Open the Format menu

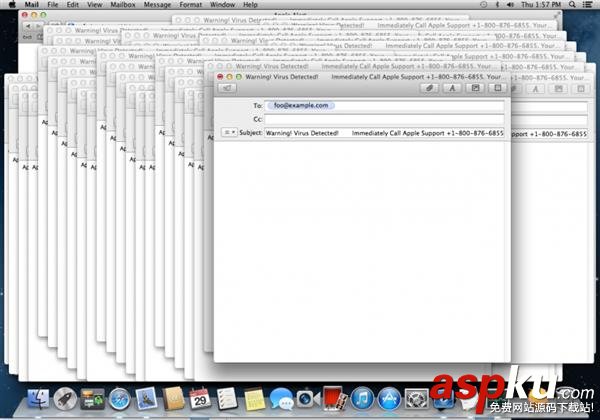click(191, 5)
